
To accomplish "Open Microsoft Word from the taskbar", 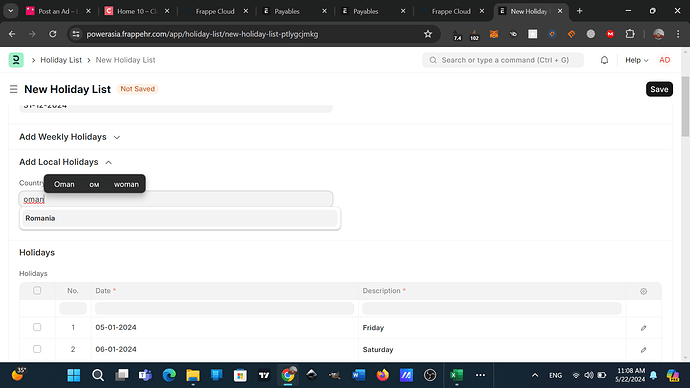I will [359, 375].
